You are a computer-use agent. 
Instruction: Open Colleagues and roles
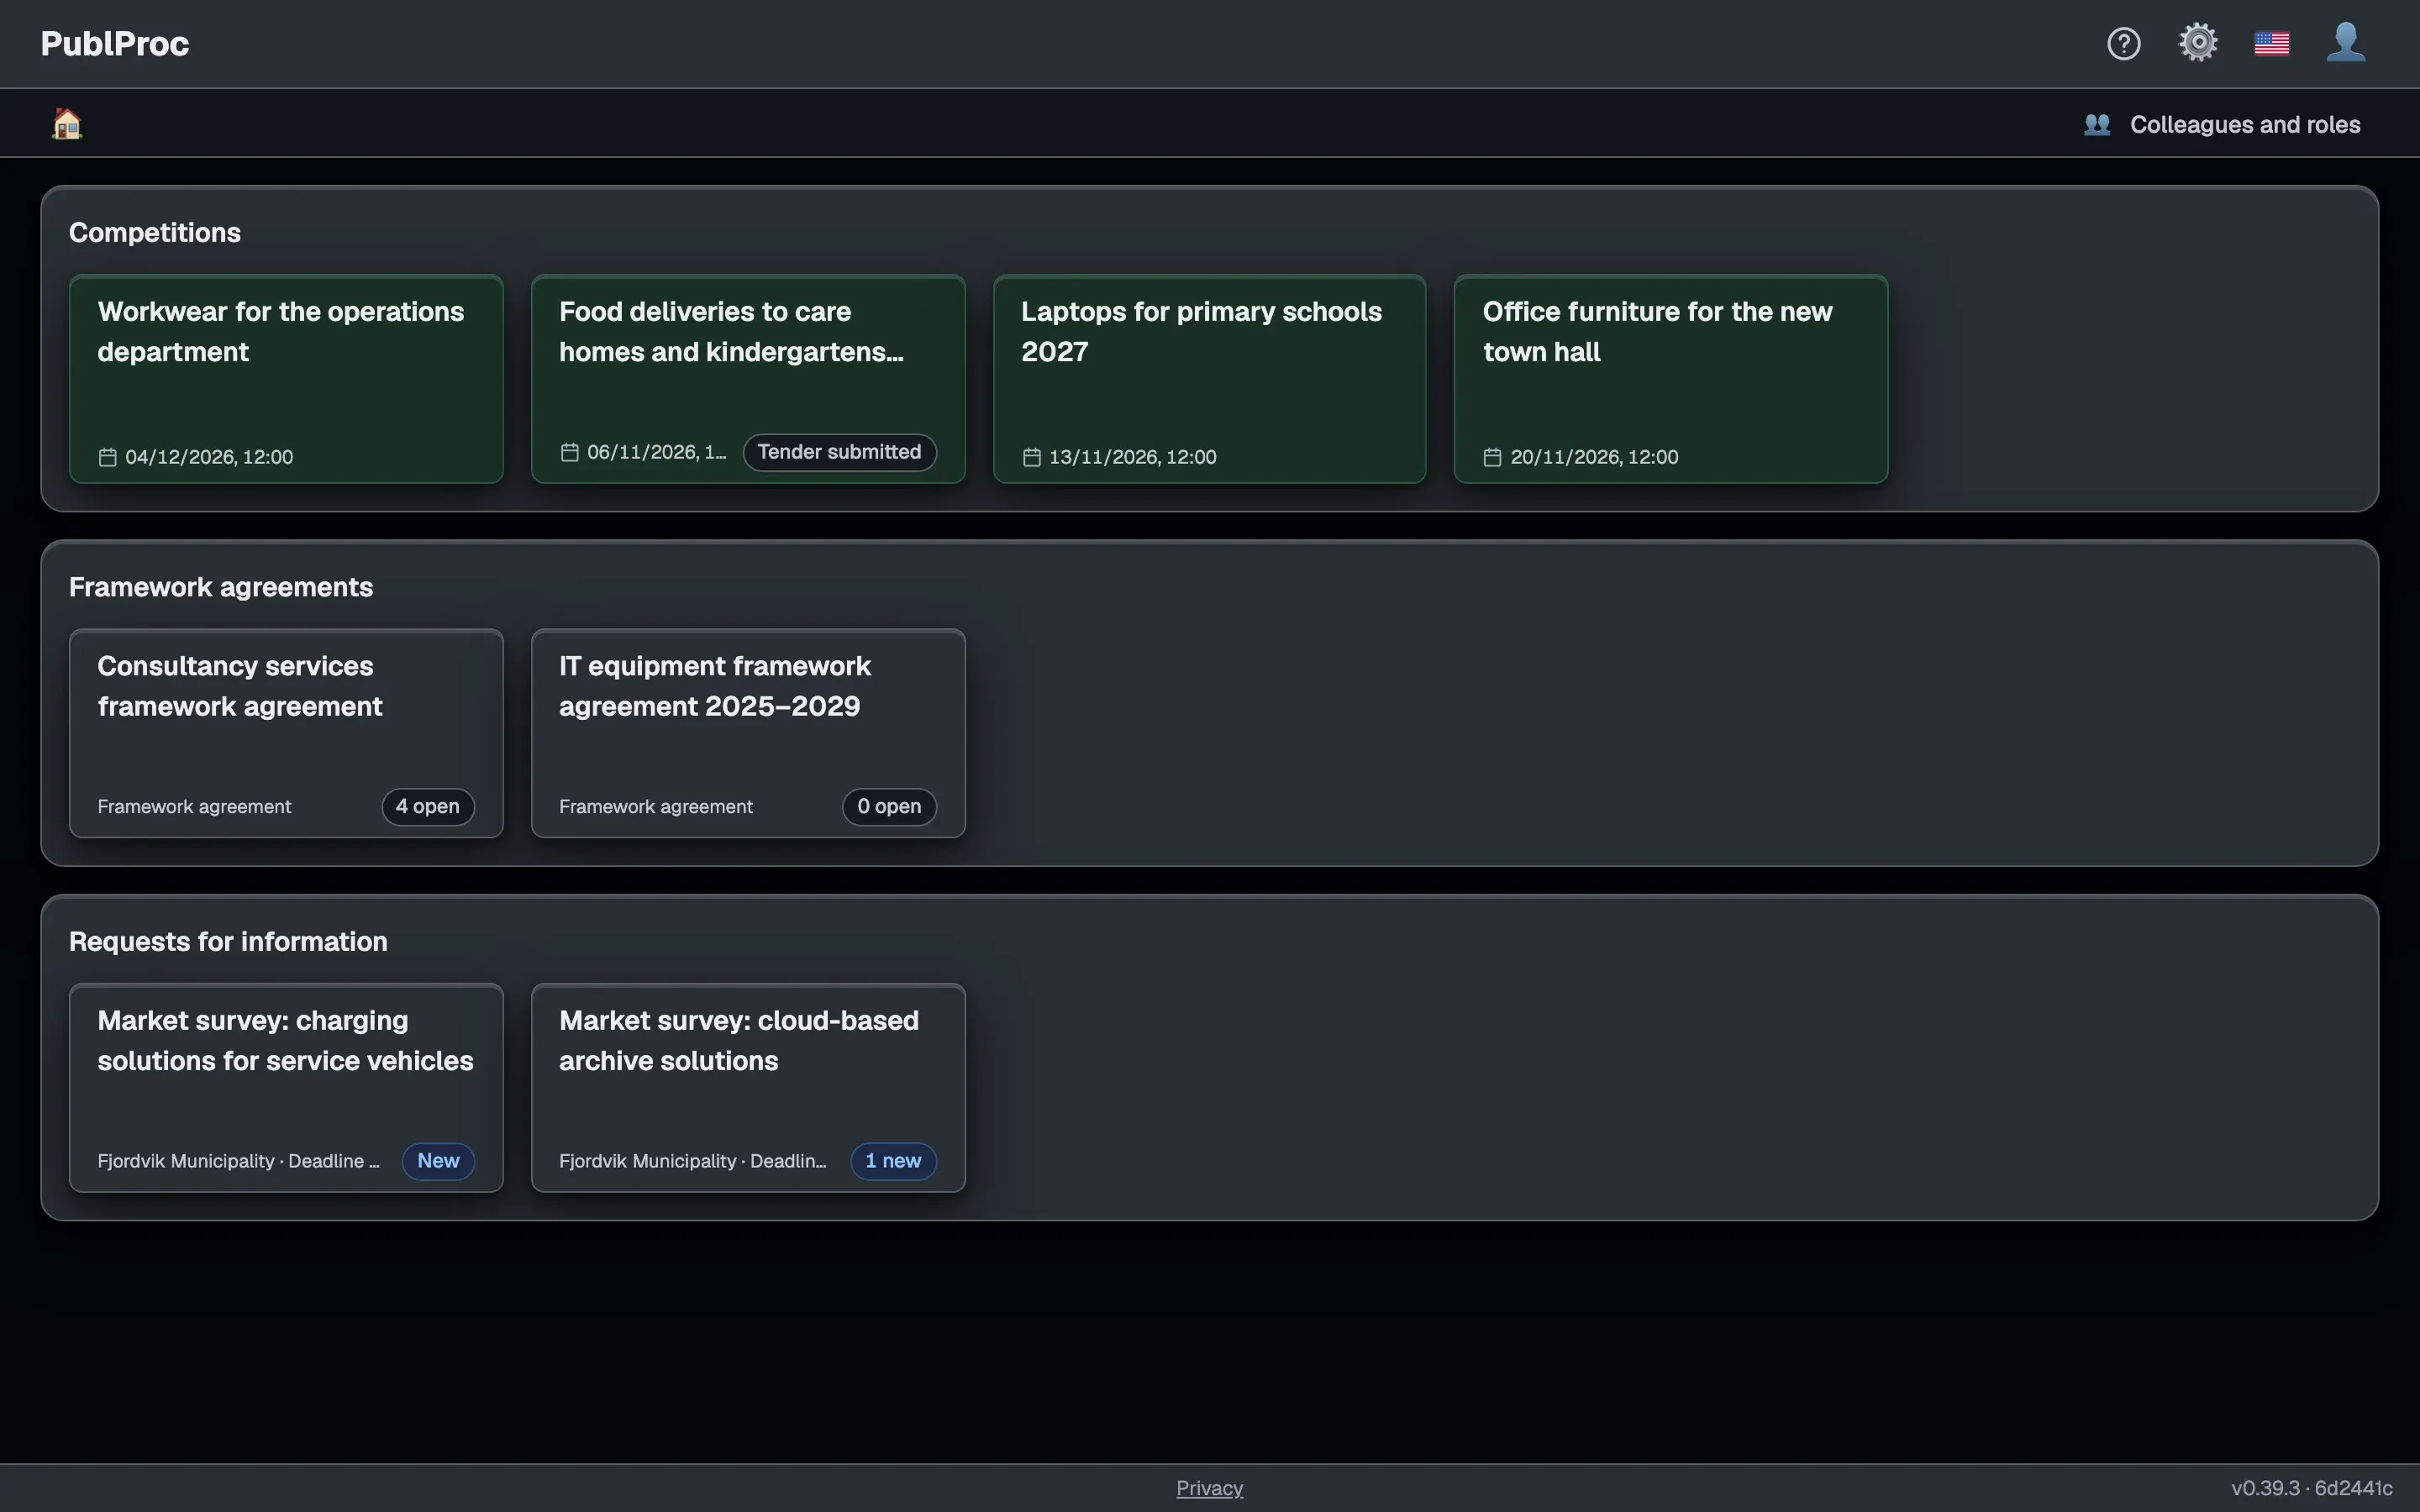(x=2222, y=124)
